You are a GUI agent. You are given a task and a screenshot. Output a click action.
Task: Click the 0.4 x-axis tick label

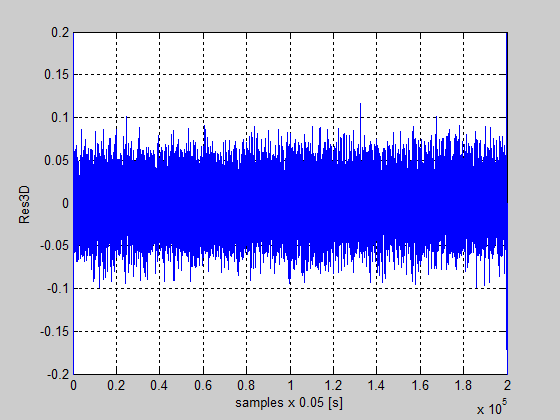click(159, 386)
